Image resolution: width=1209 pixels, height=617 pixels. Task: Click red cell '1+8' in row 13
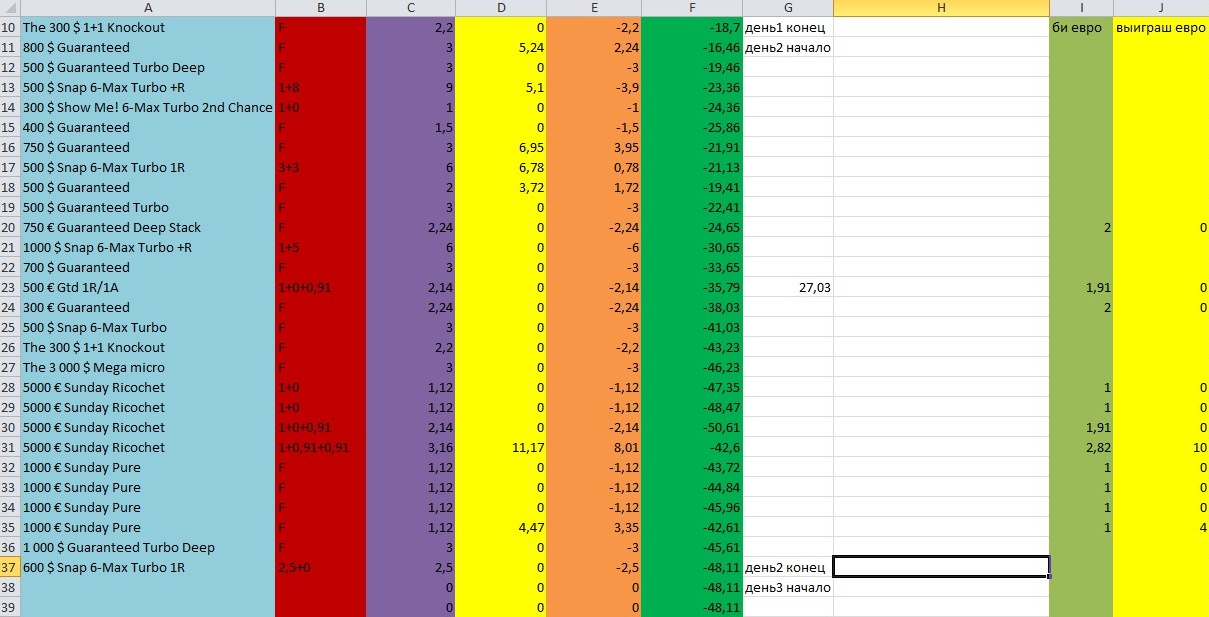[x=321, y=88]
